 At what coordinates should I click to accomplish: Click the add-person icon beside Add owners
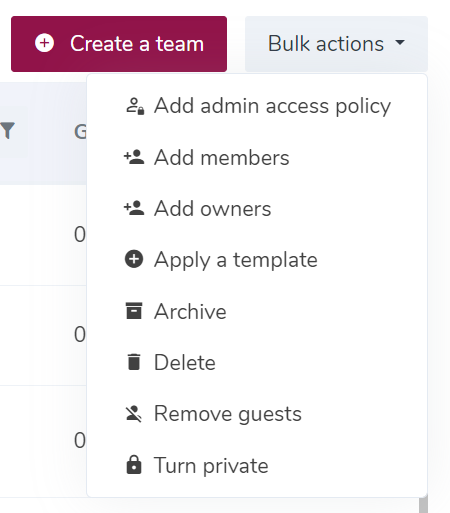click(134, 208)
